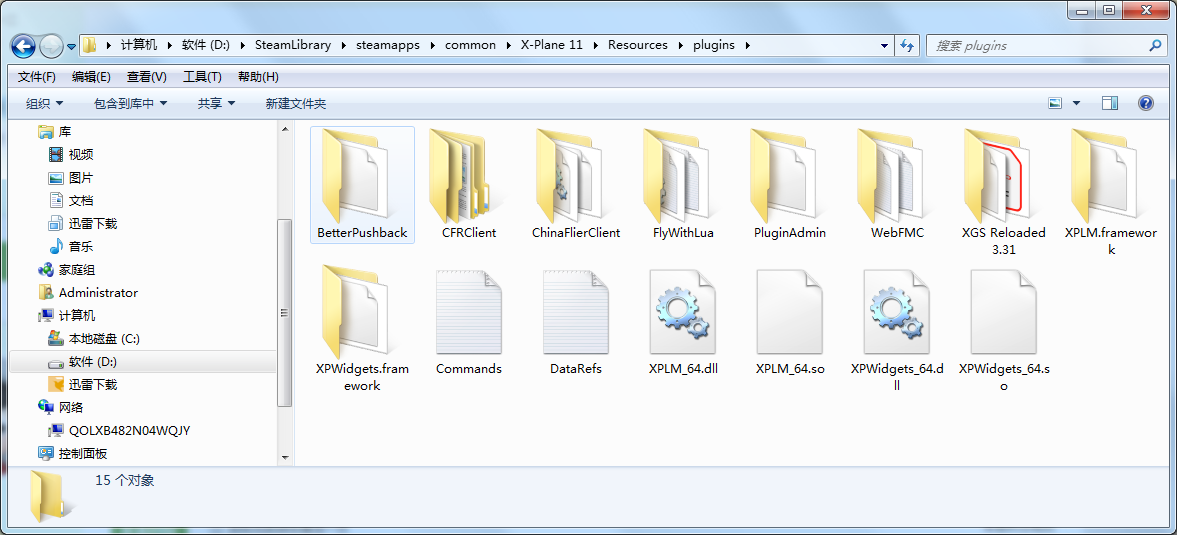Viewport: 1177px width, 535px height.
Task: Select 本地磁盘 (C:) drive
Action: pos(94,339)
